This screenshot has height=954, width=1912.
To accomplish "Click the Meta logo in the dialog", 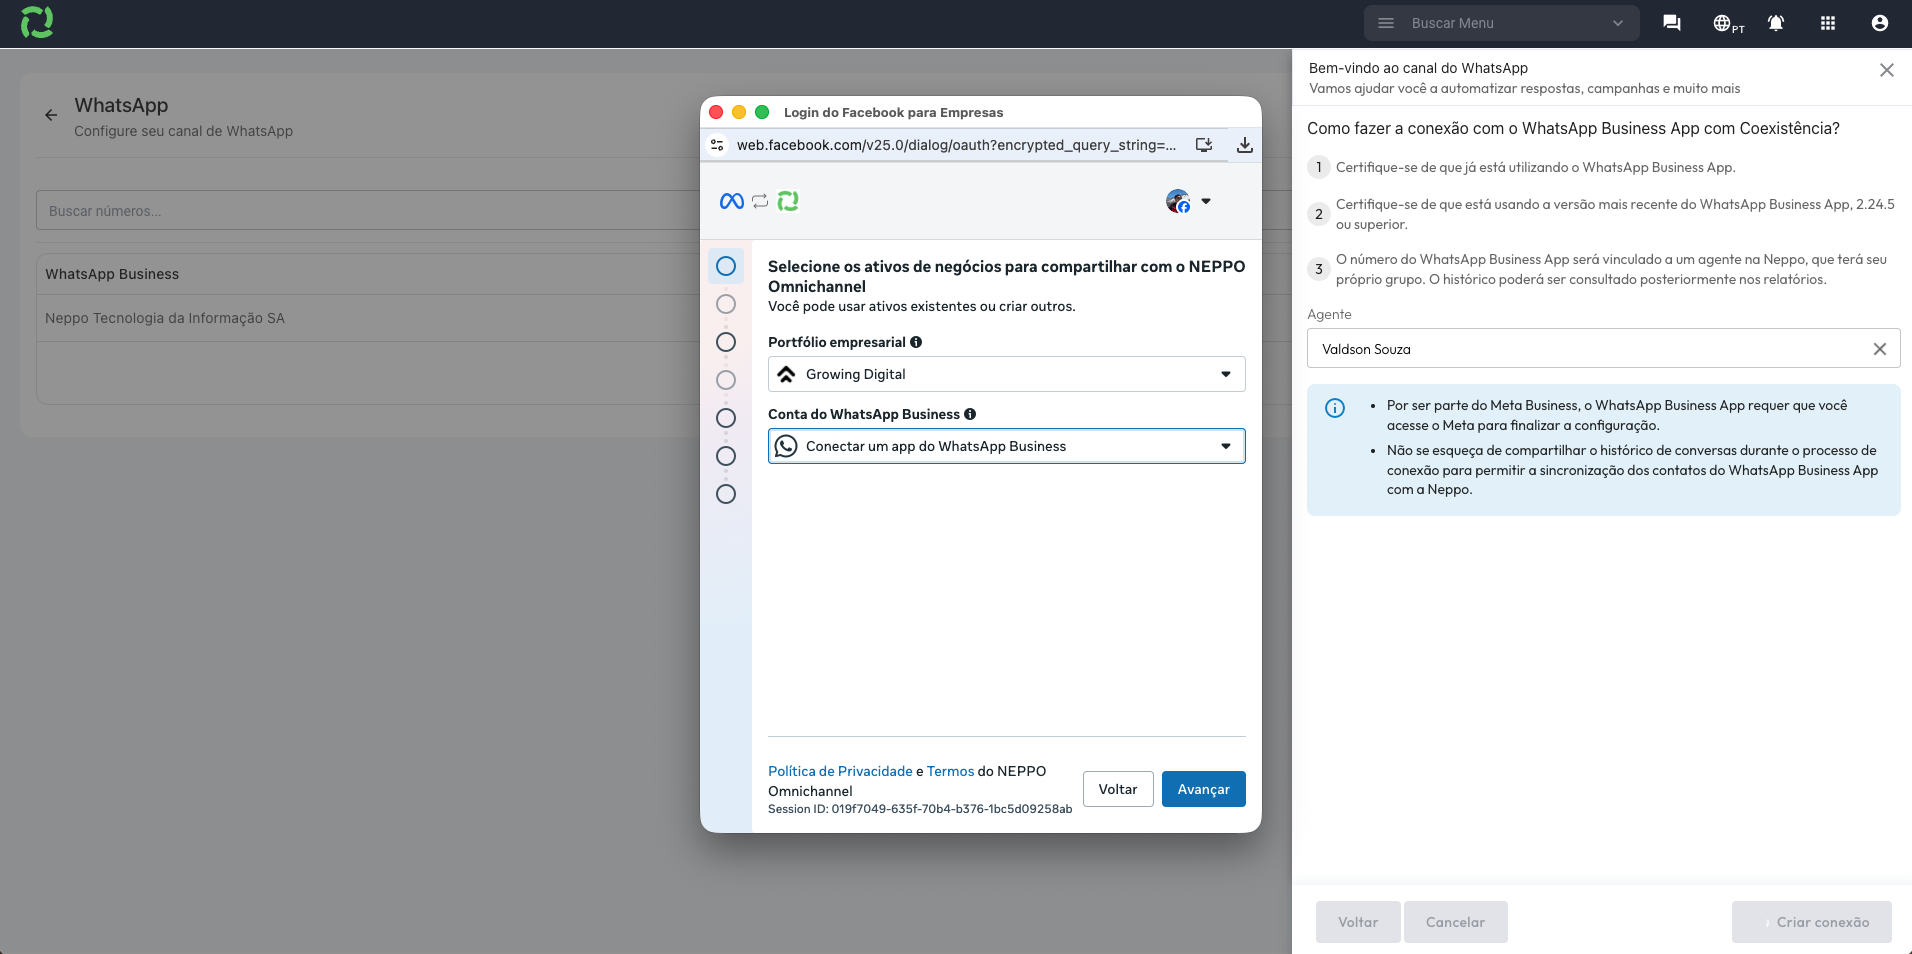I will (732, 201).
